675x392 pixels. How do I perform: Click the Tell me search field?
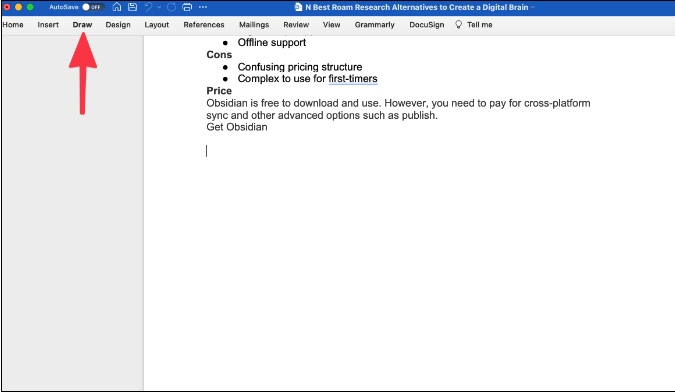pos(480,25)
